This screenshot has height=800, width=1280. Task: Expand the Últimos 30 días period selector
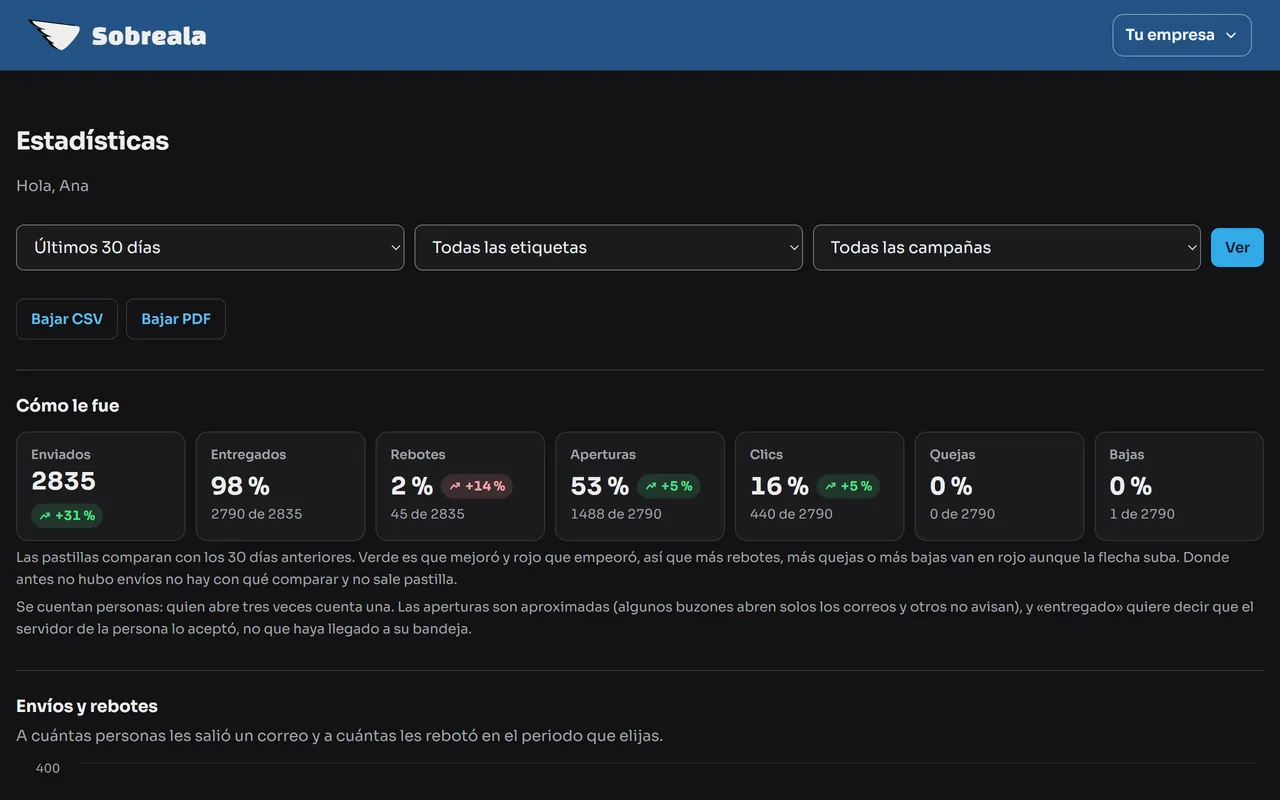(x=210, y=247)
